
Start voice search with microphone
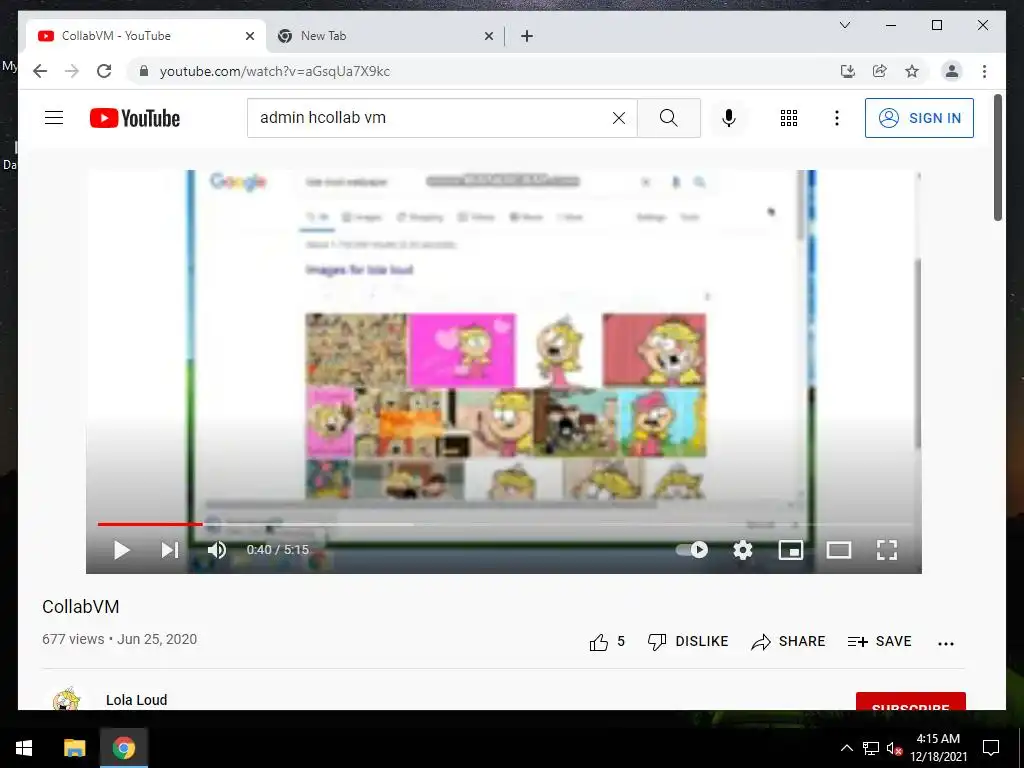point(729,118)
